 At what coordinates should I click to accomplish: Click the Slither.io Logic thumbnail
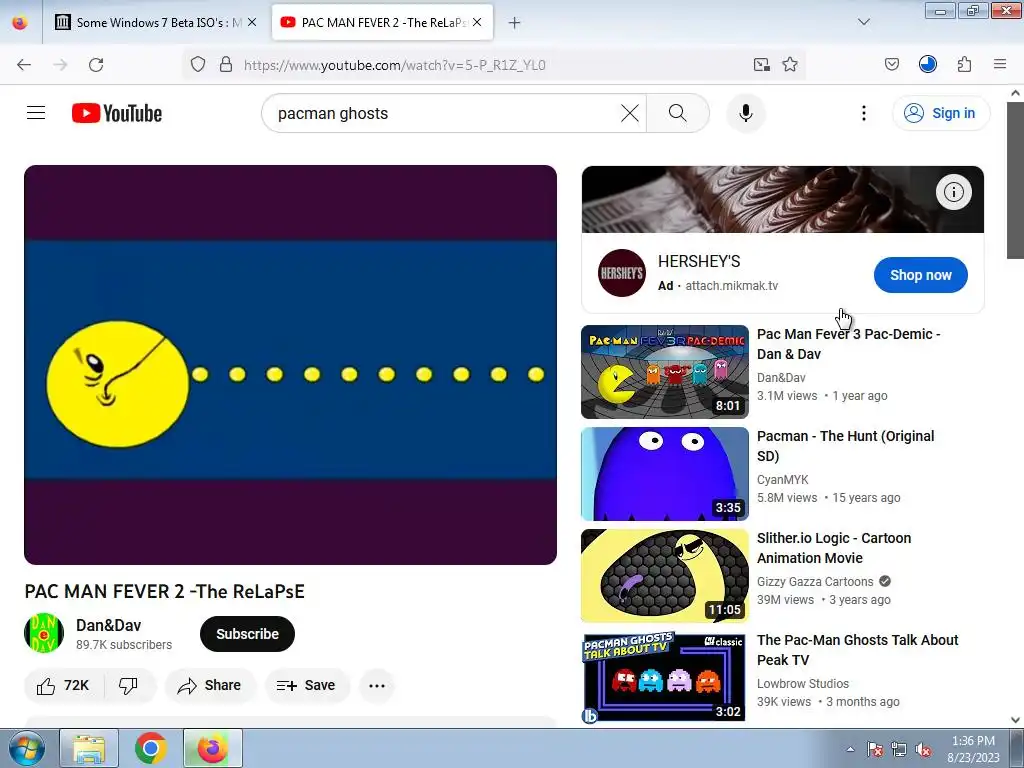click(665, 575)
